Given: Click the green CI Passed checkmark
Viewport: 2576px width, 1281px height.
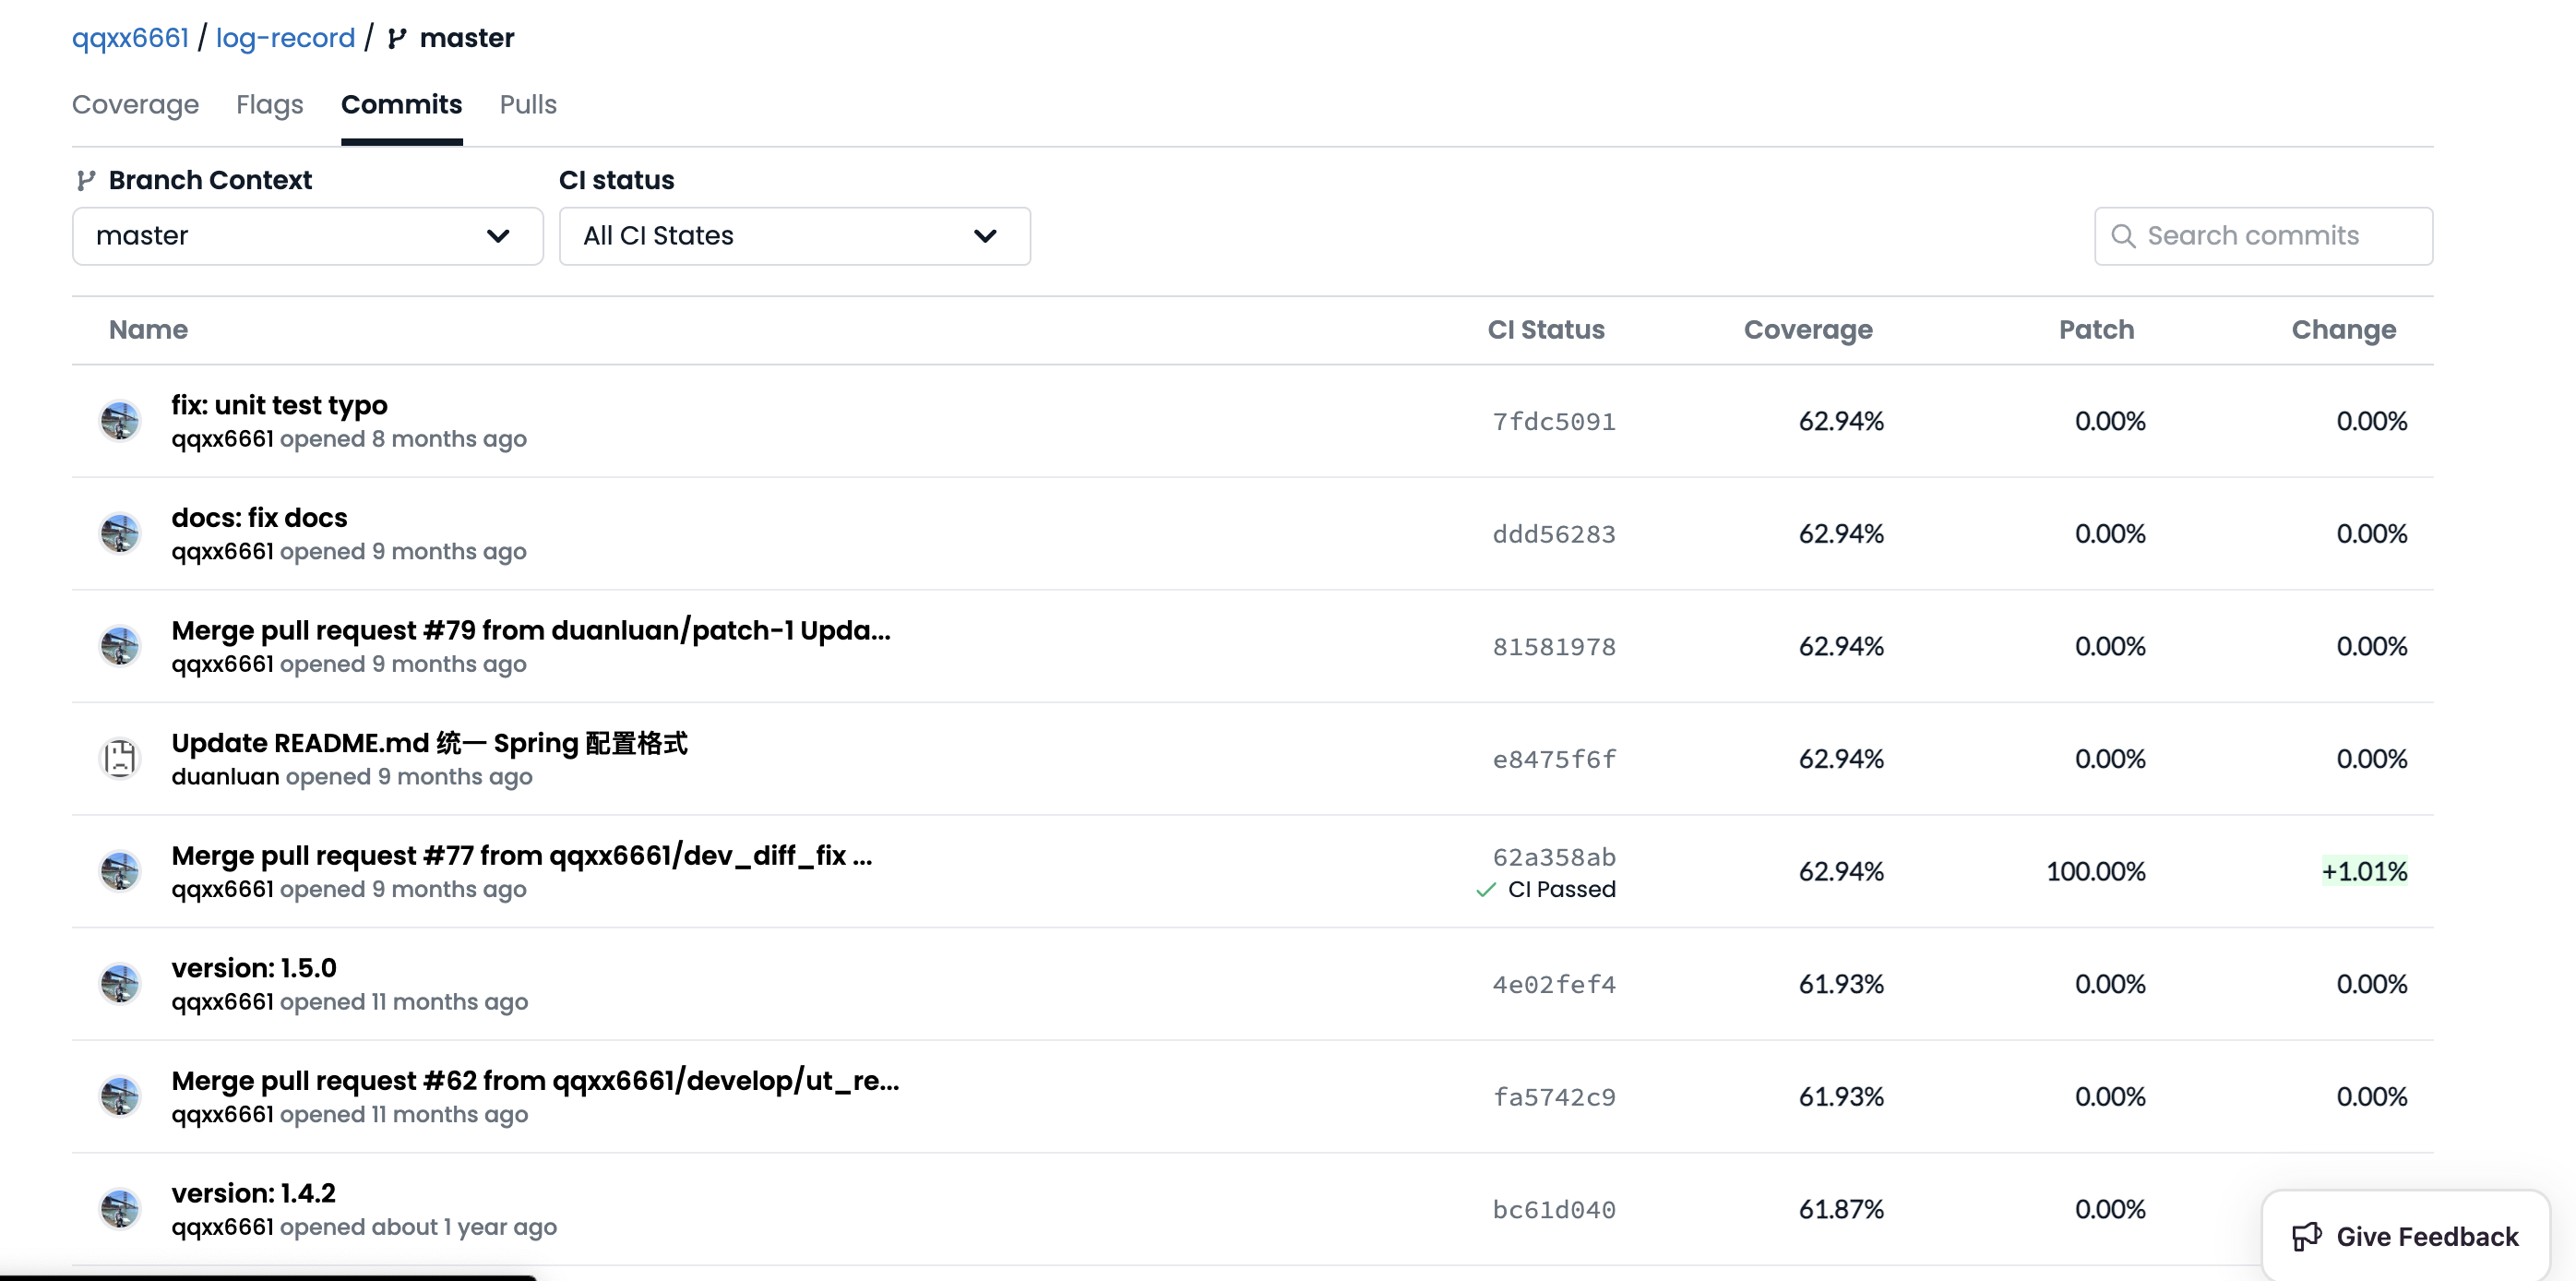Looking at the screenshot, I should (x=1486, y=890).
